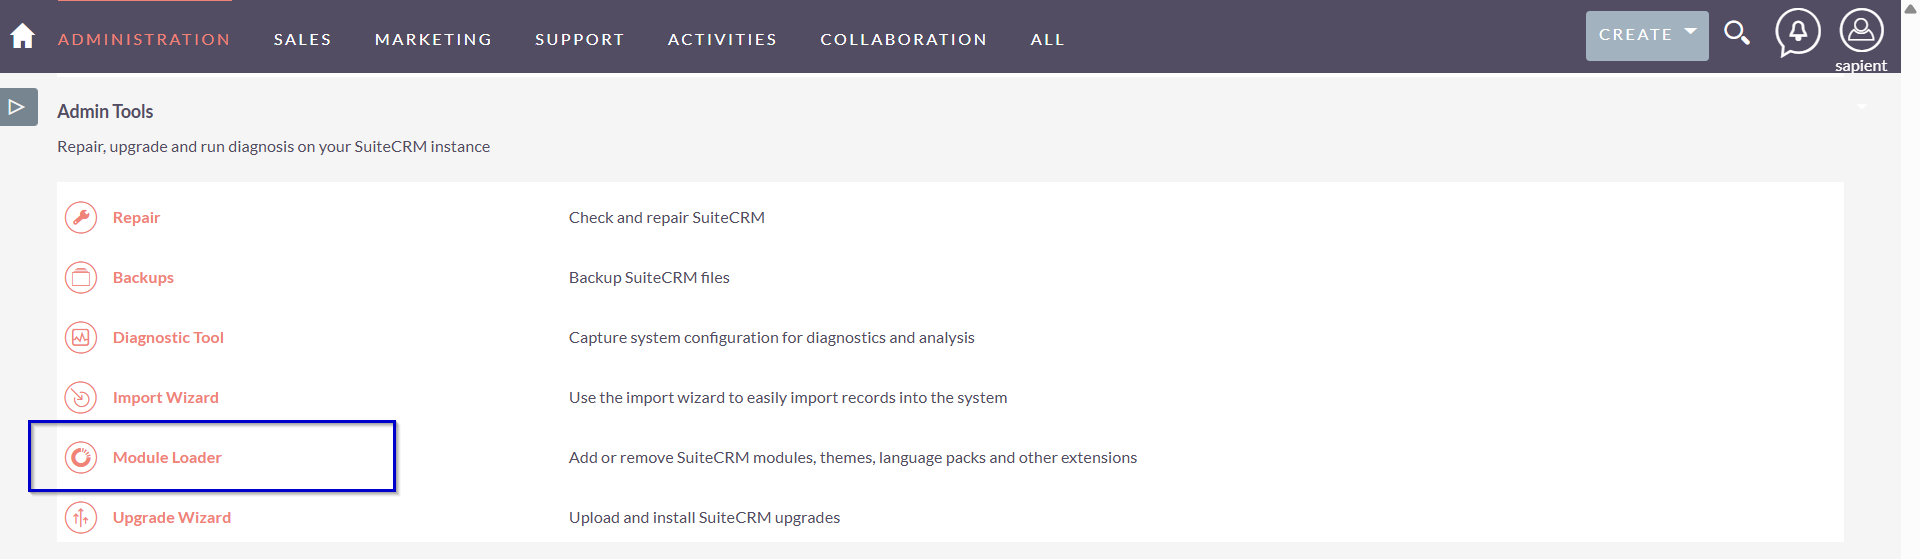Open the notifications bell icon
Screen dimensions: 1920x559
[x=1798, y=32]
